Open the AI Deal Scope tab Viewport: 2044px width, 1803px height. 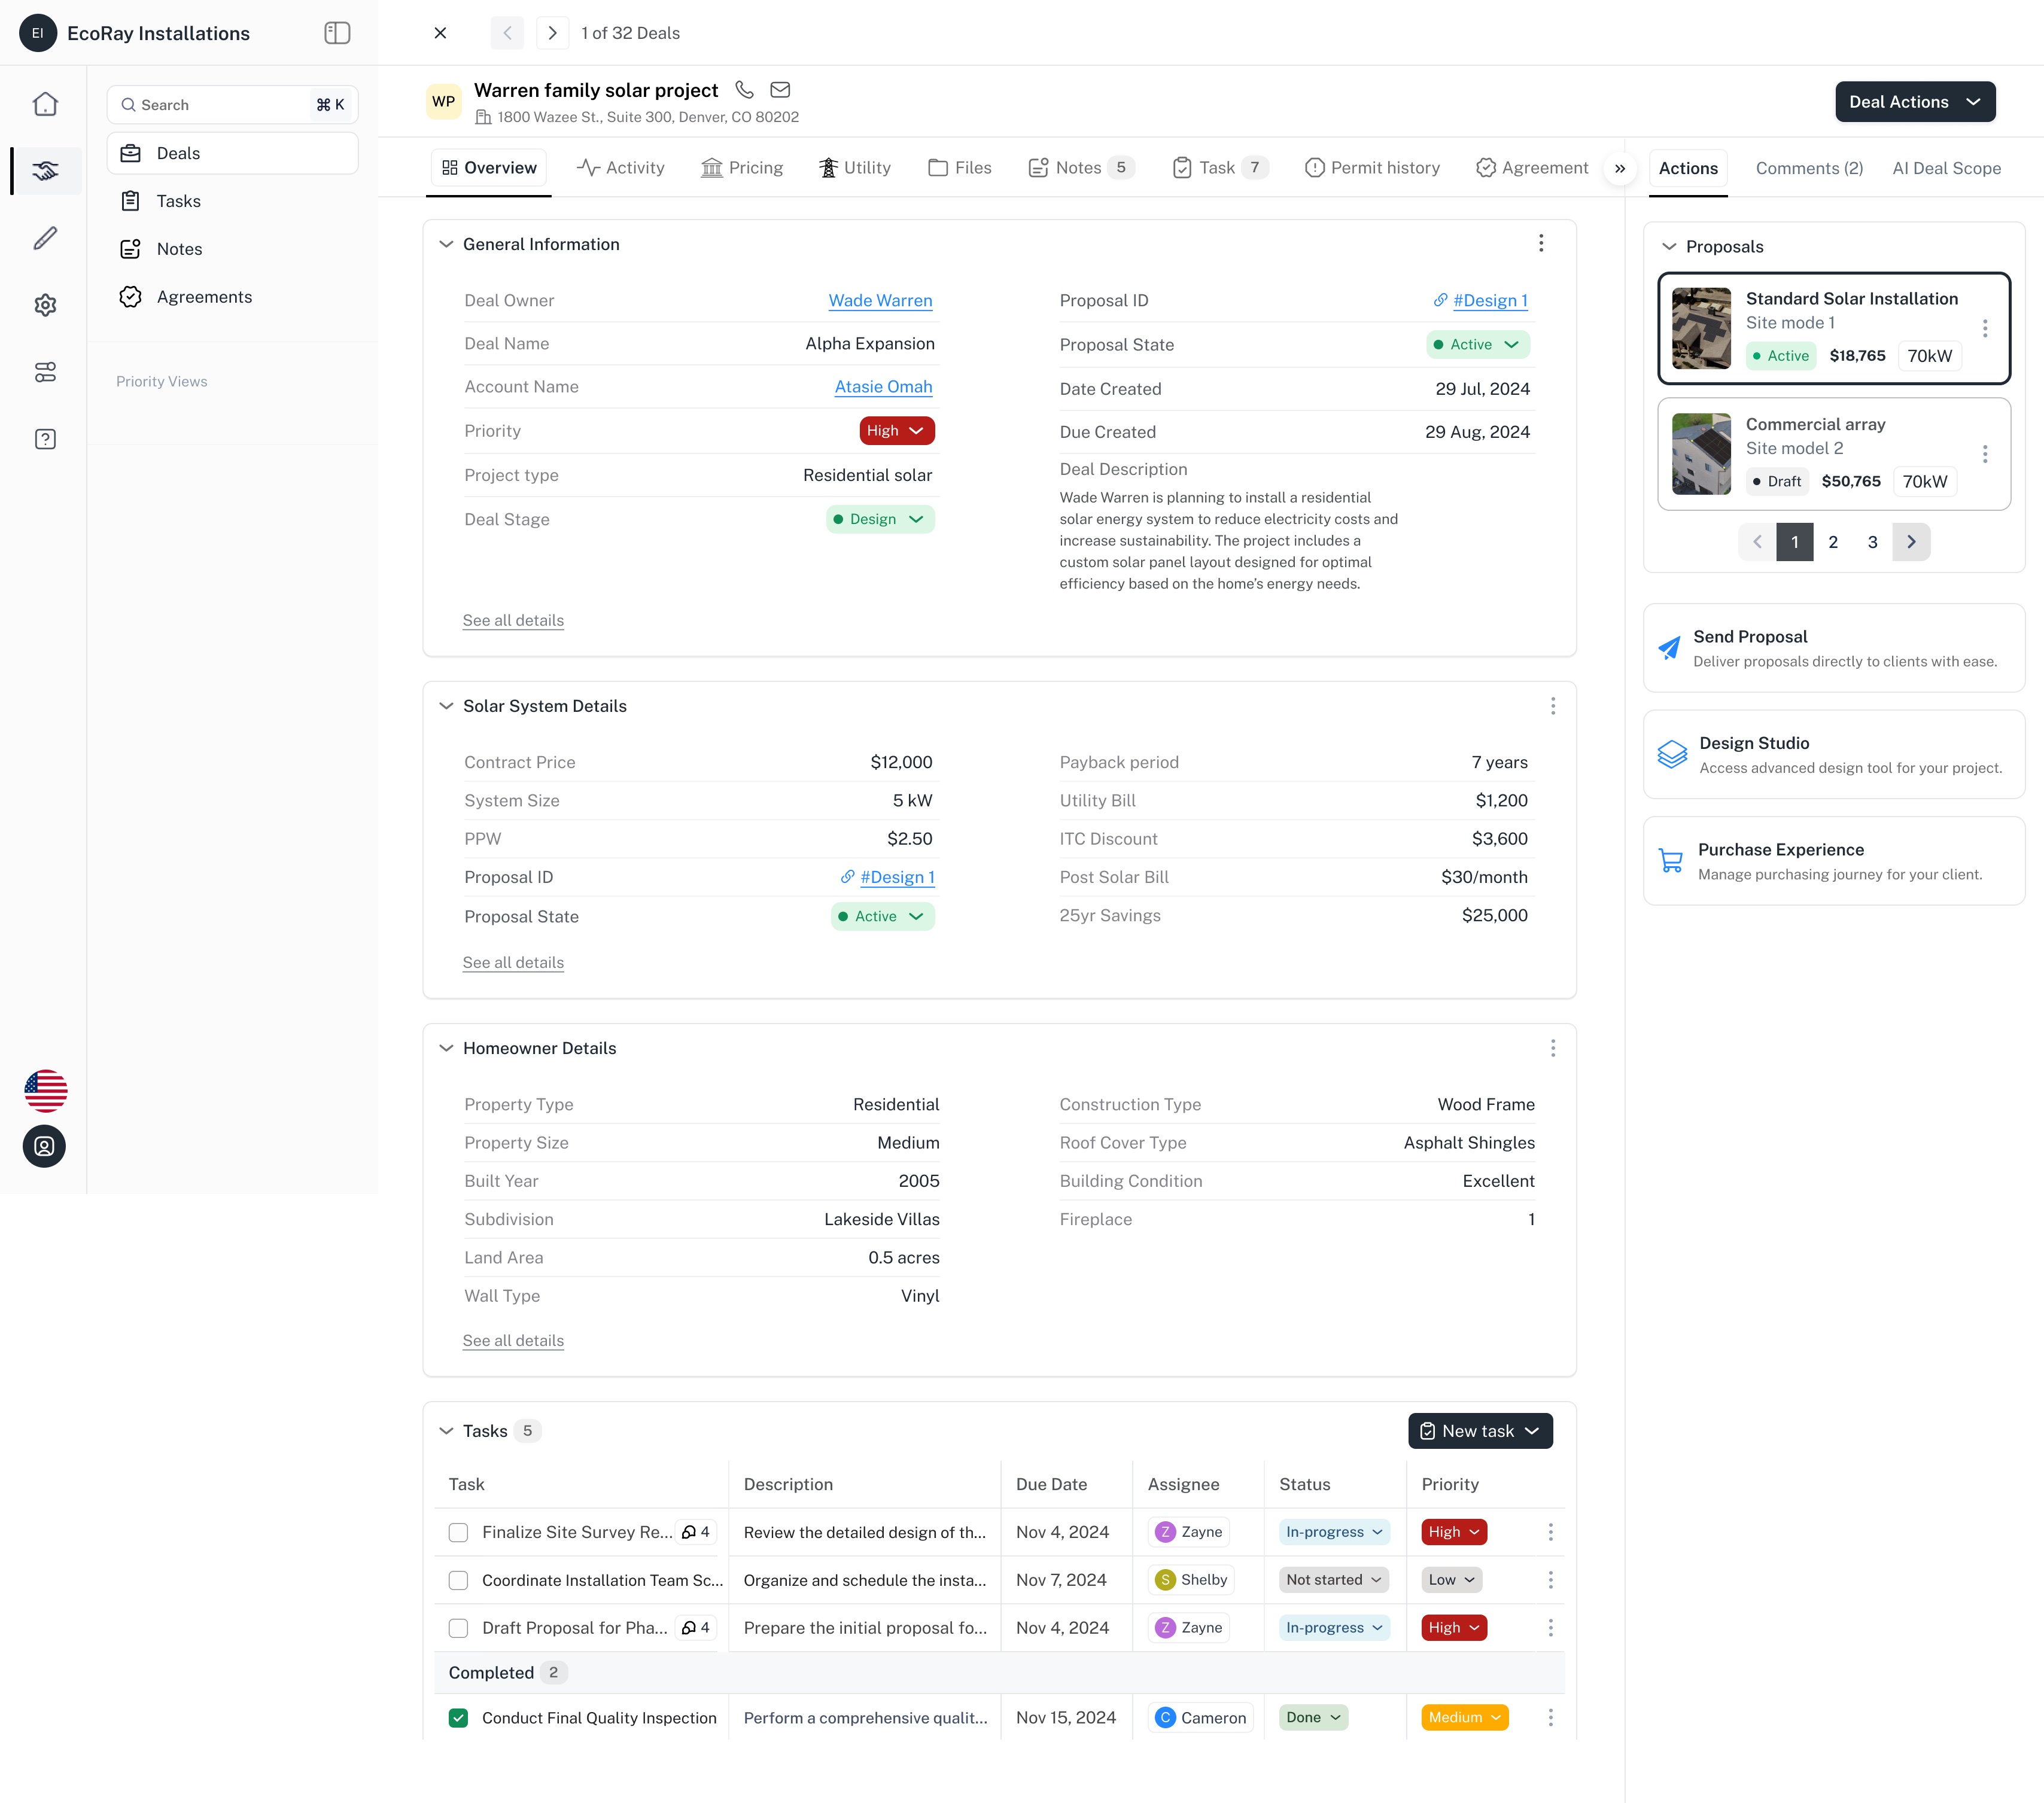(1946, 168)
